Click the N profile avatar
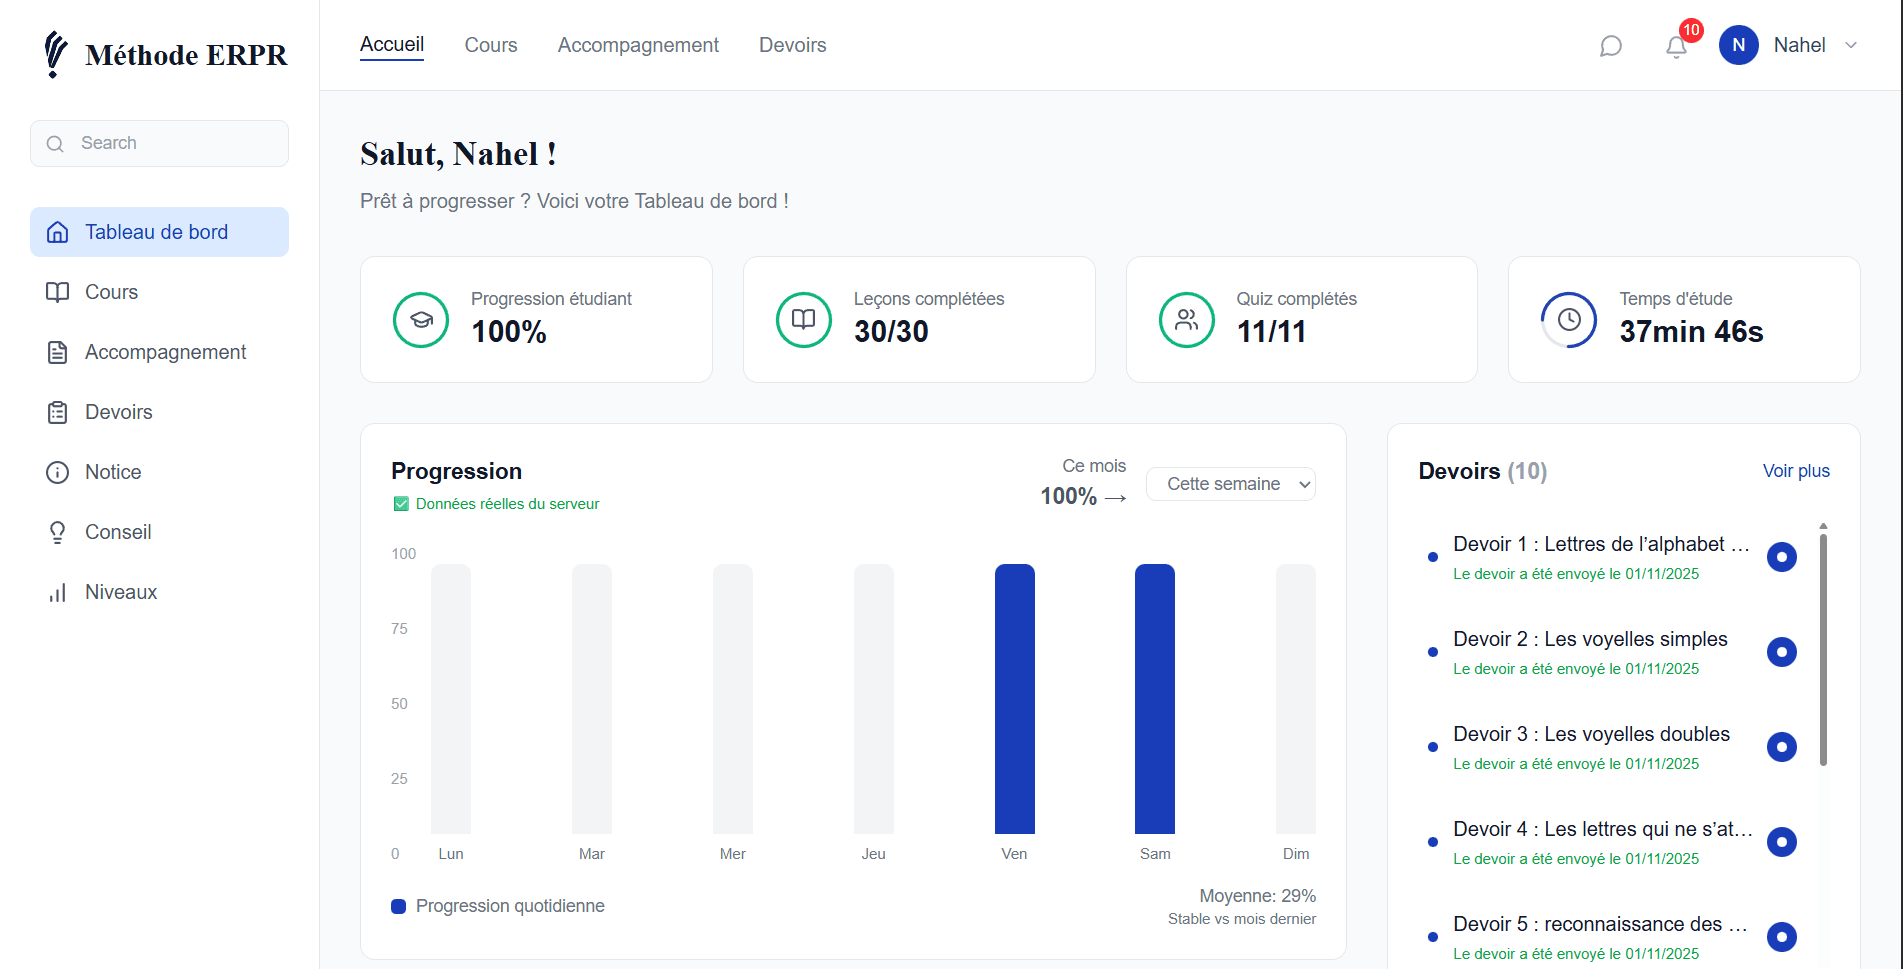 [x=1738, y=45]
